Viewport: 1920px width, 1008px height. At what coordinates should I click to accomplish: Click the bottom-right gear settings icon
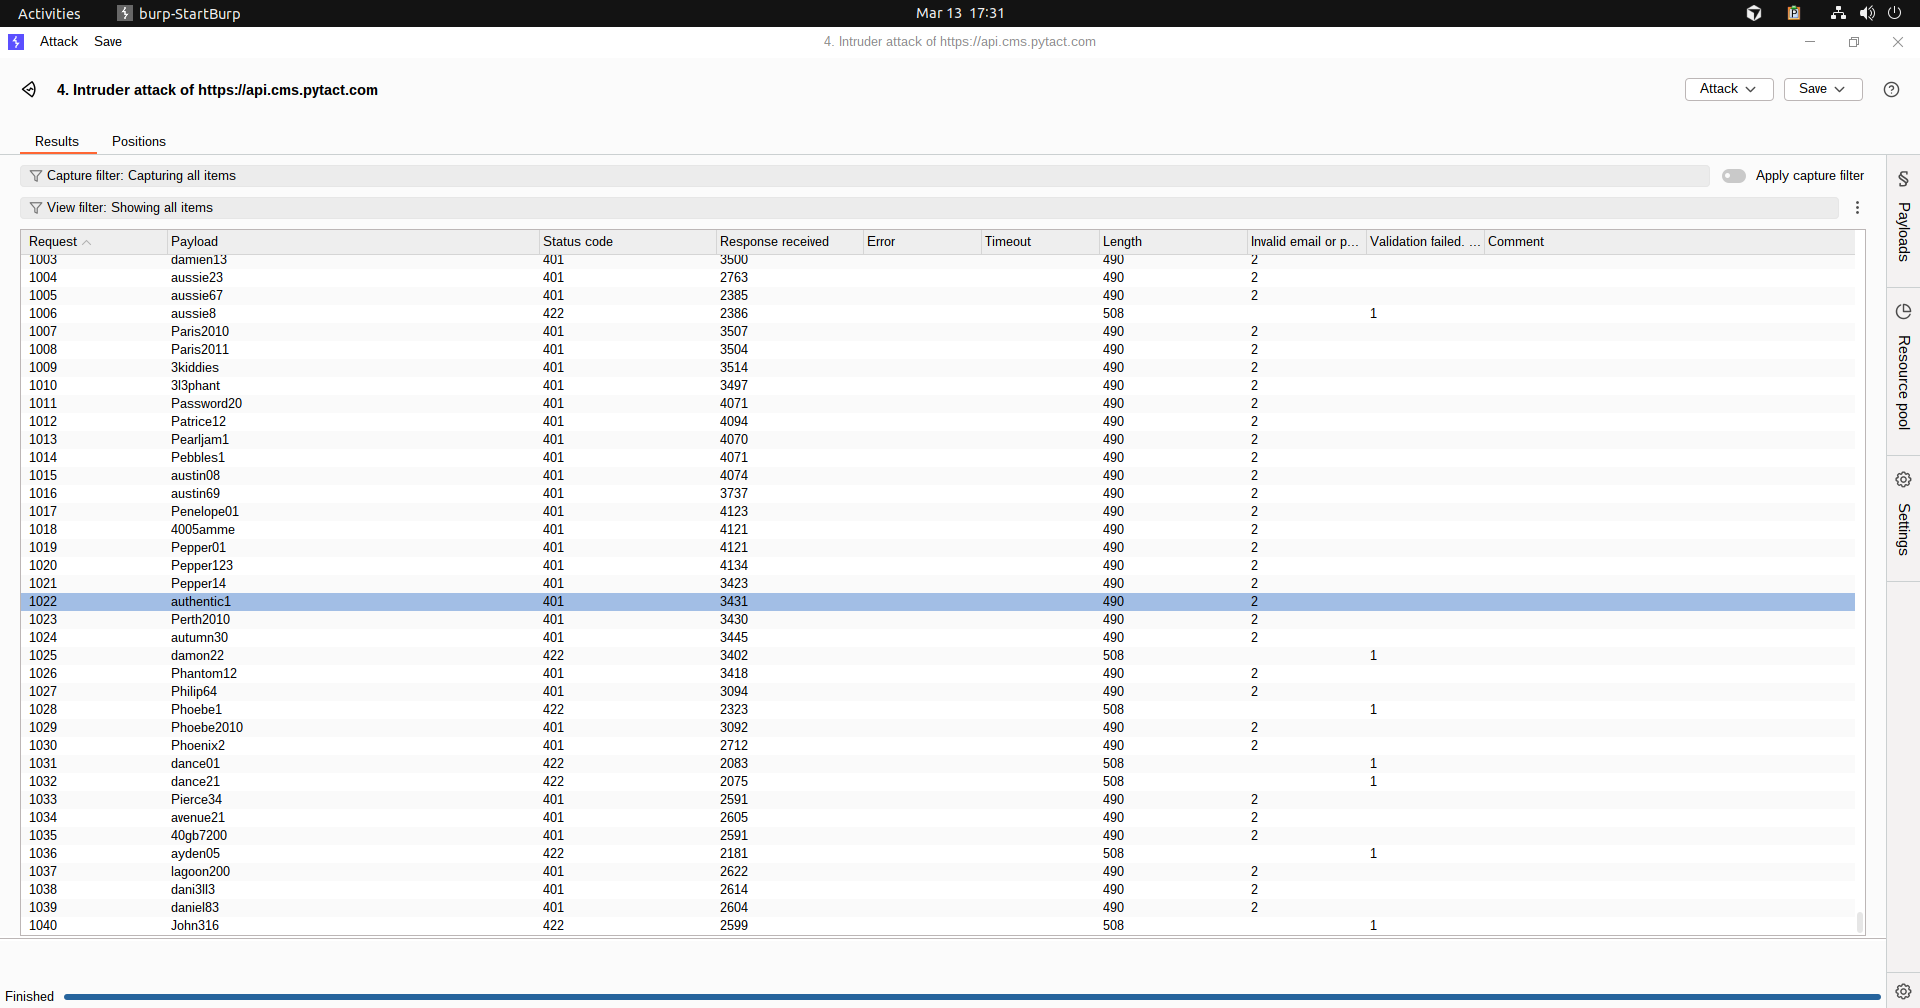click(x=1903, y=991)
